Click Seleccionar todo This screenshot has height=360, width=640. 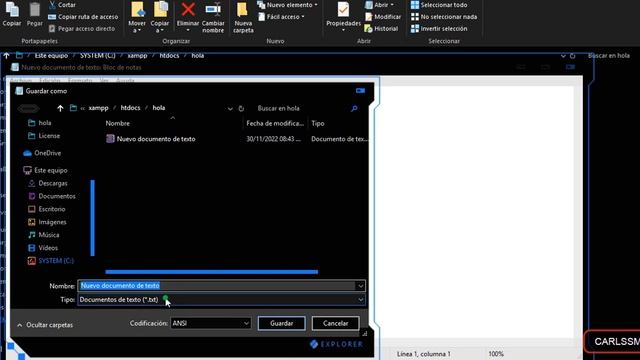439,5
